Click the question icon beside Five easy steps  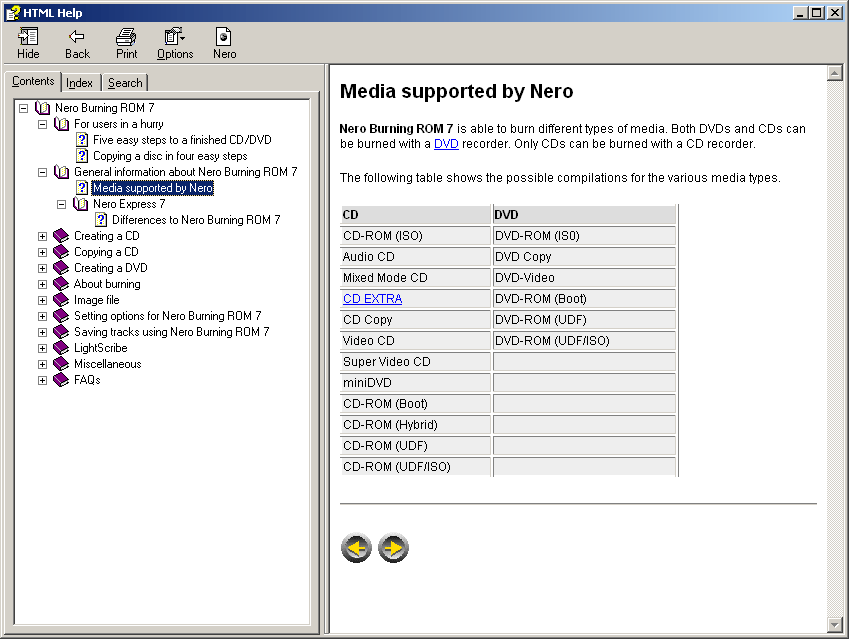[82, 140]
